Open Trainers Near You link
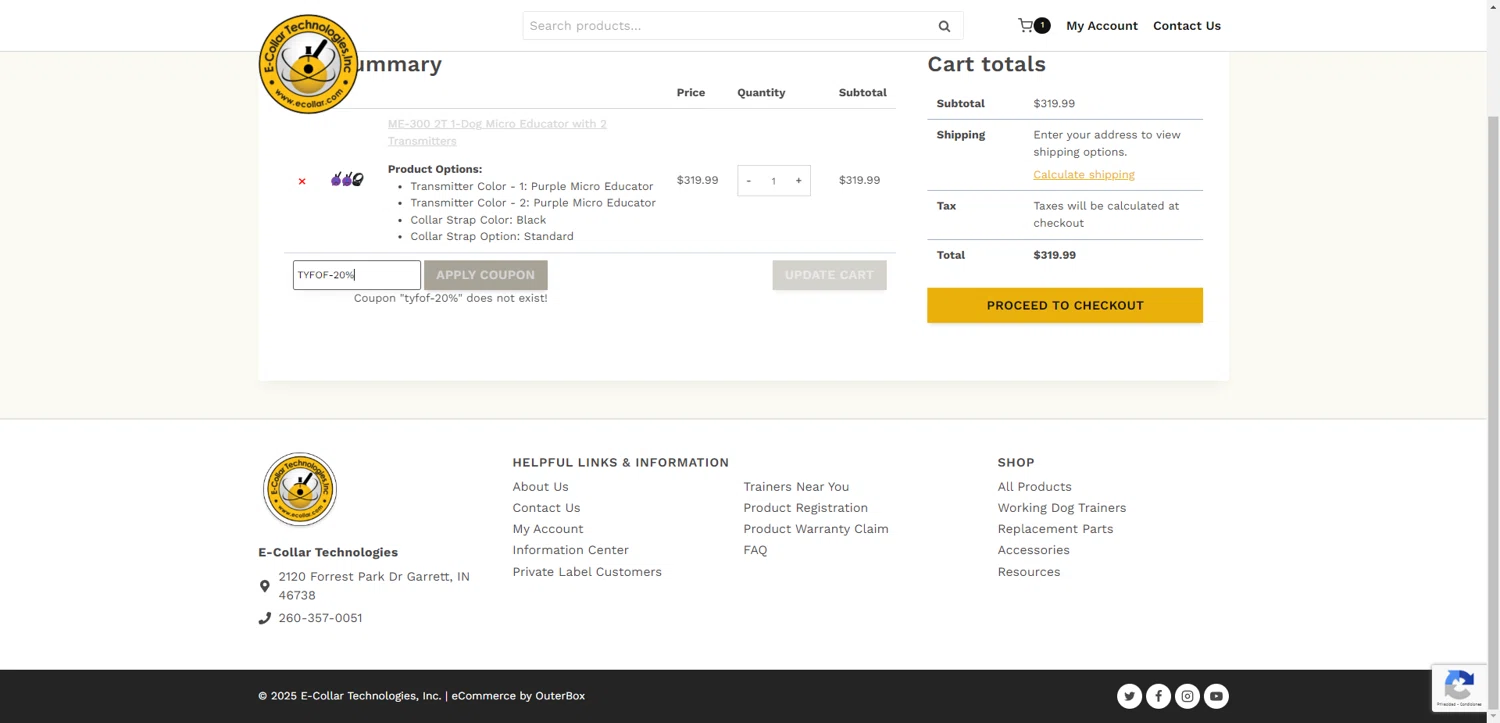Viewport: 1500px width, 723px height. click(x=796, y=487)
